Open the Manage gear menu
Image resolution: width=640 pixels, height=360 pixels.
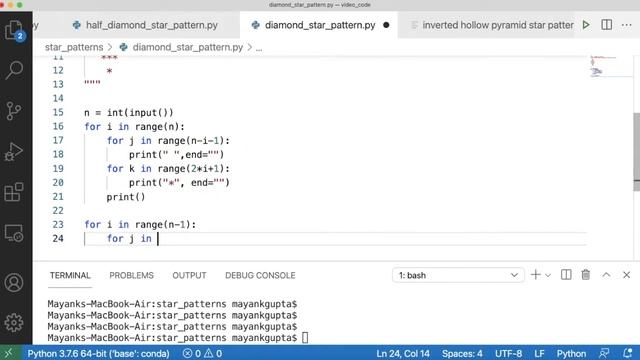tap(14, 323)
